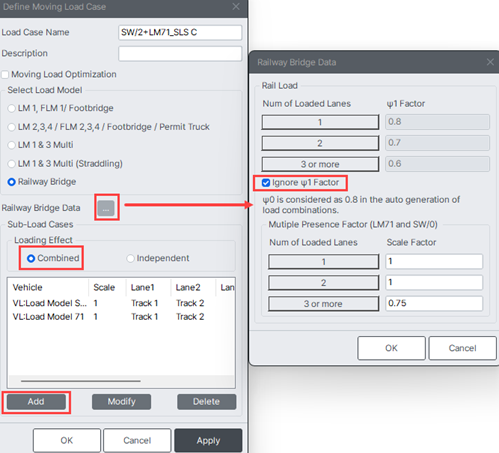Click Apply in Define Moving Load Case
Viewport: 499px width, 453px height.
(x=208, y=440)
